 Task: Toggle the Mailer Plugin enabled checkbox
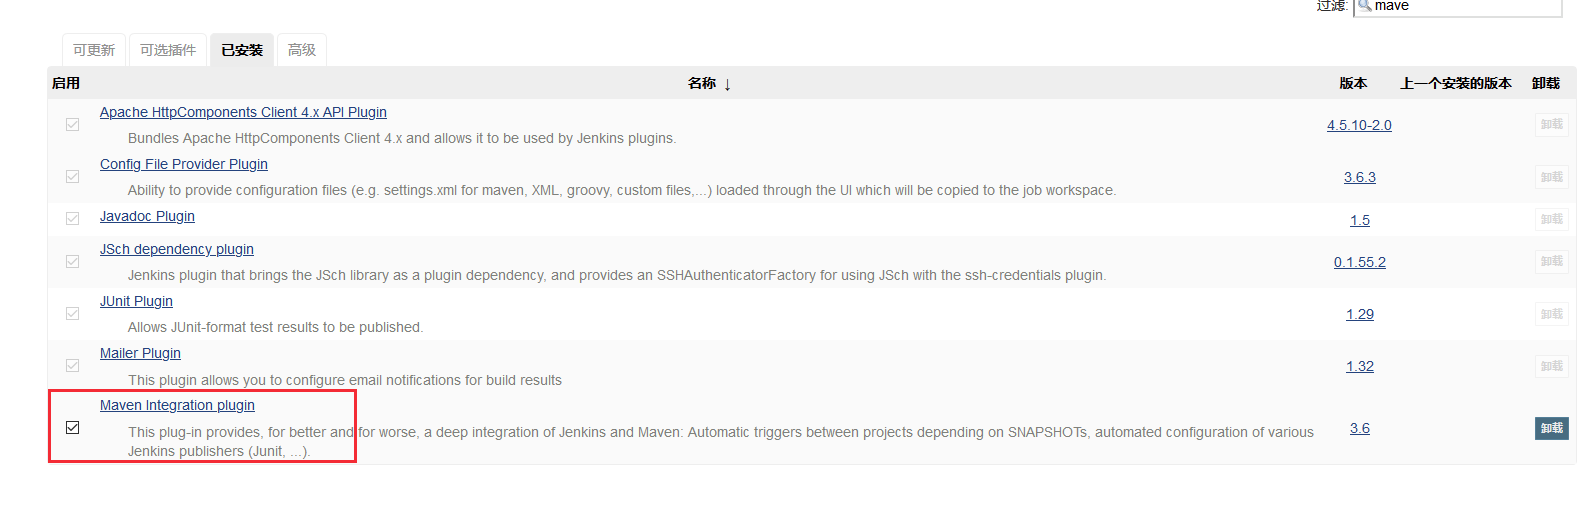[x=73, y=365]
